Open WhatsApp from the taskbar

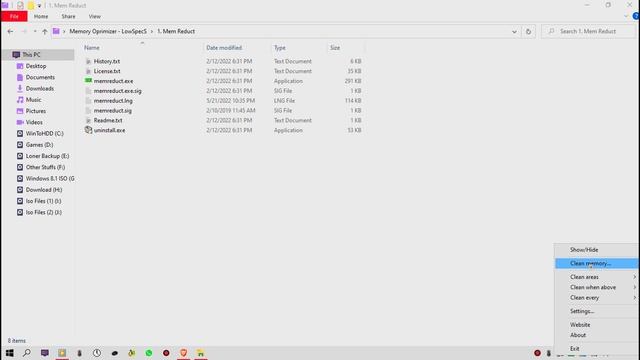point(149,353)
